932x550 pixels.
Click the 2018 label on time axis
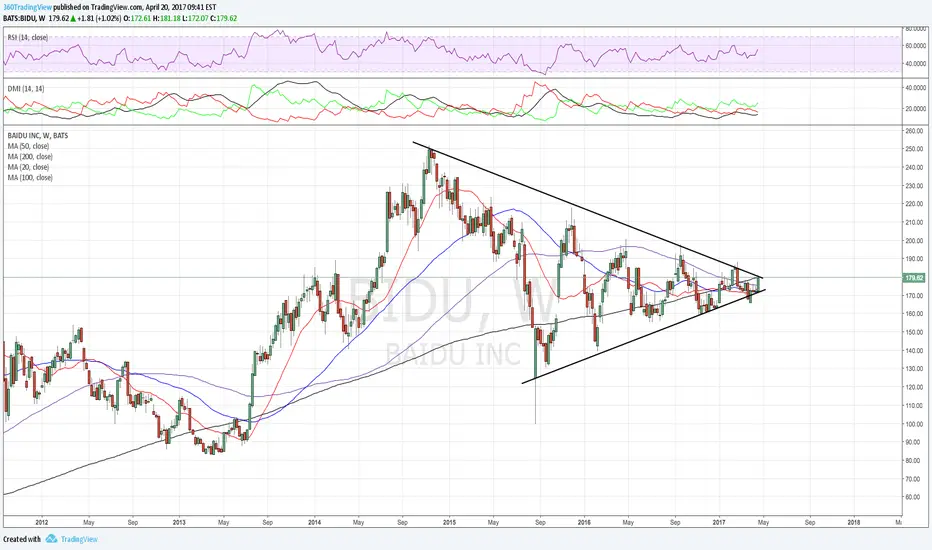click(854, 523)
